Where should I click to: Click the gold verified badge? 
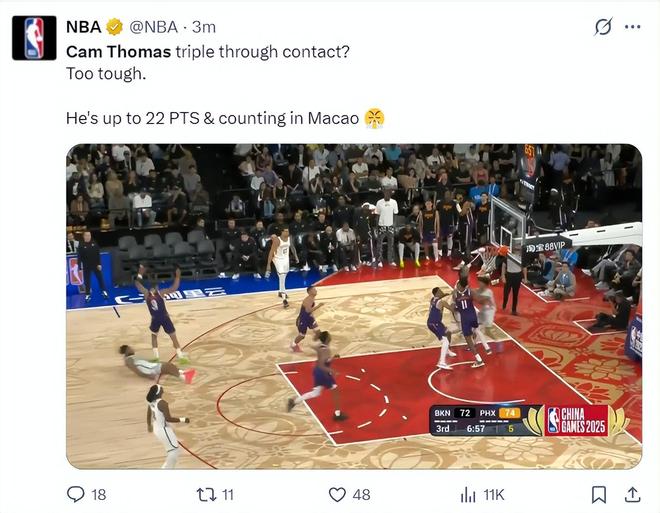[114, 27]
